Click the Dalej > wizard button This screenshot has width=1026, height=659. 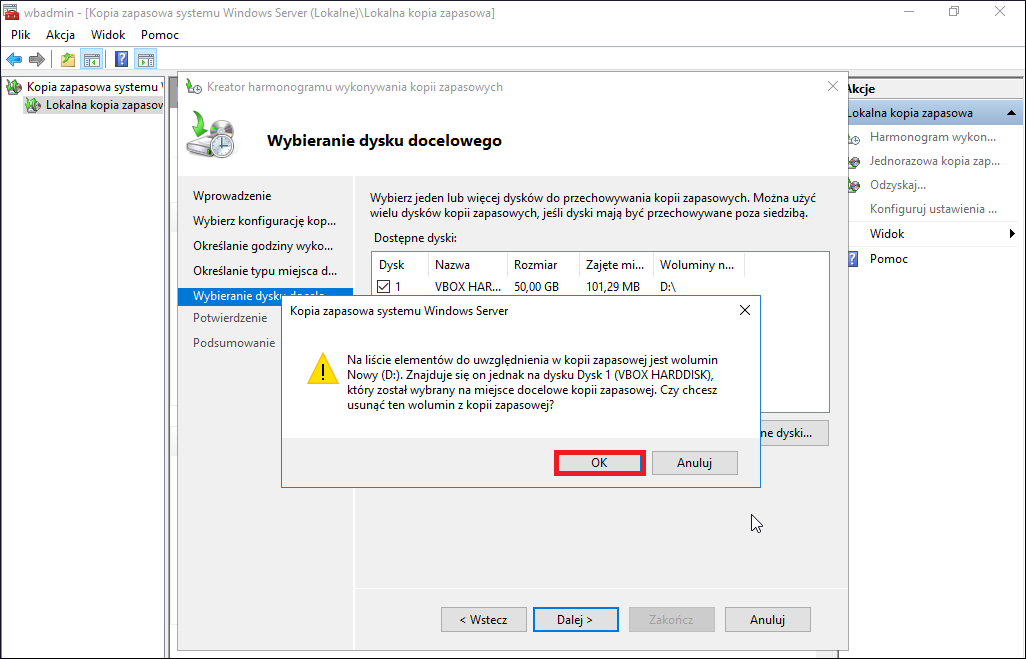(x=575, y=620)
